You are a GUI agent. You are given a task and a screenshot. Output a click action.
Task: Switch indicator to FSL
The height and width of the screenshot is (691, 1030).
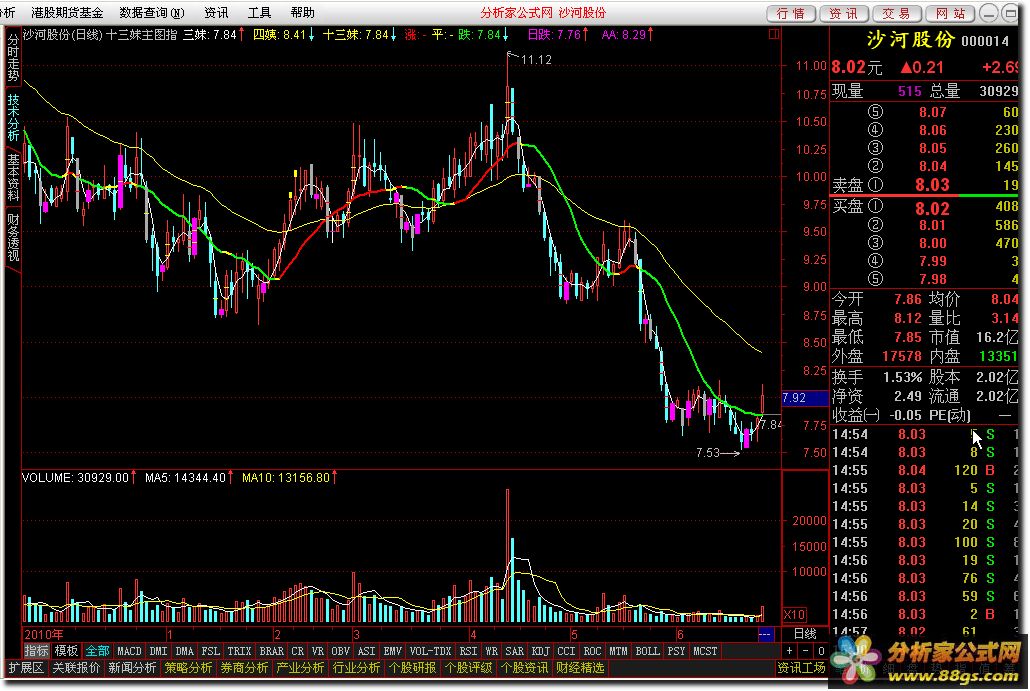(210, 651)
